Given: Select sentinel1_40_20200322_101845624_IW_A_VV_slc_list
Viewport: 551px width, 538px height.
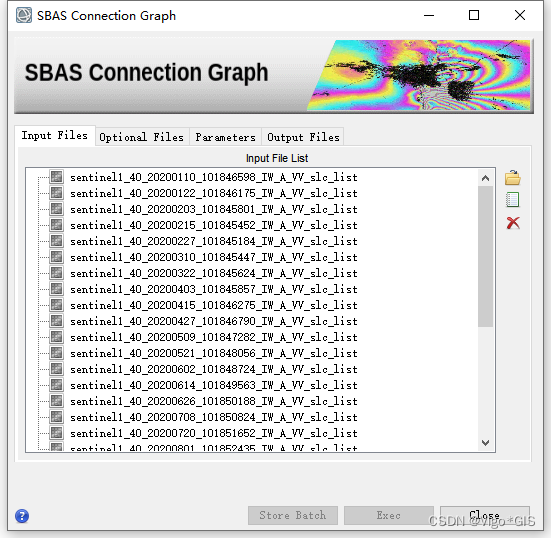Looking at the screenshot, I should pos(214,273).
